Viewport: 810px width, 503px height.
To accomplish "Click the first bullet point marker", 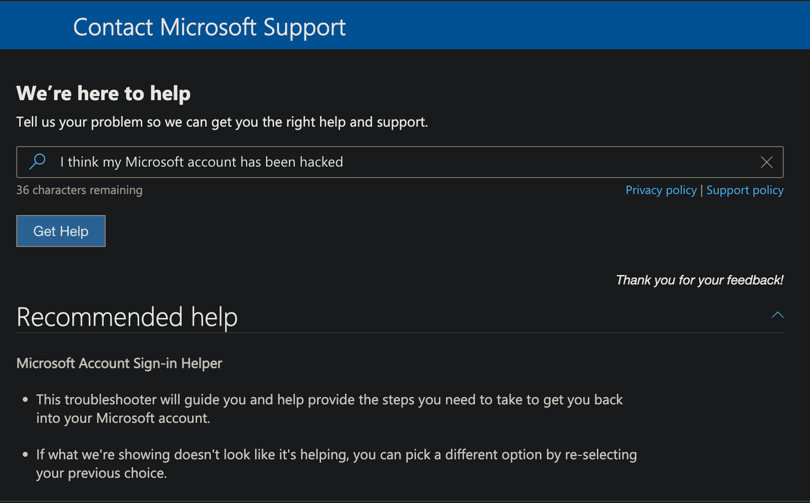I will [25, 400].
